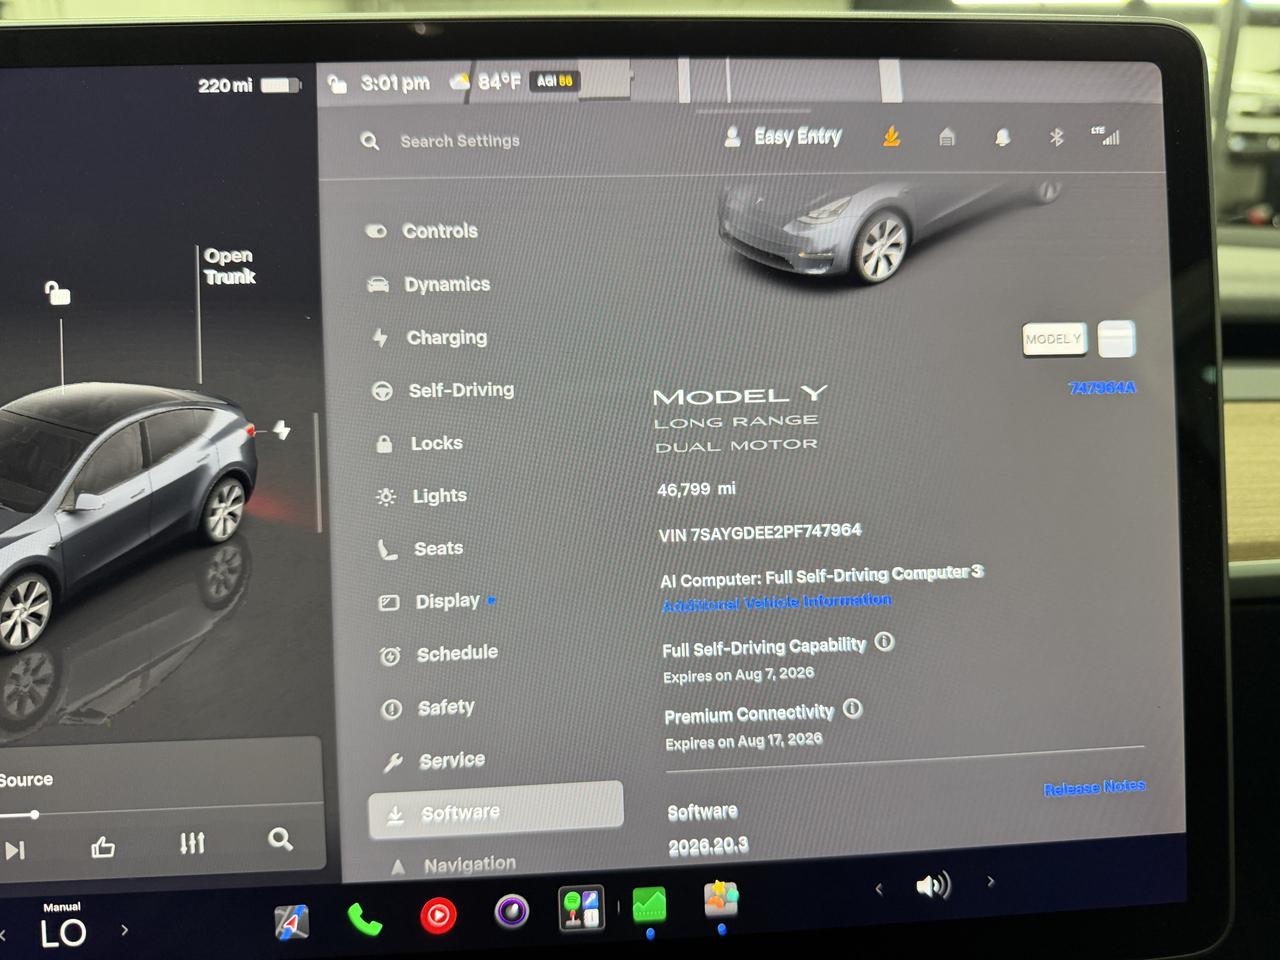The width and height of the screenshot is (1280, 960).
Task: Increase volume with right arrow
Action: pos(990,882)
